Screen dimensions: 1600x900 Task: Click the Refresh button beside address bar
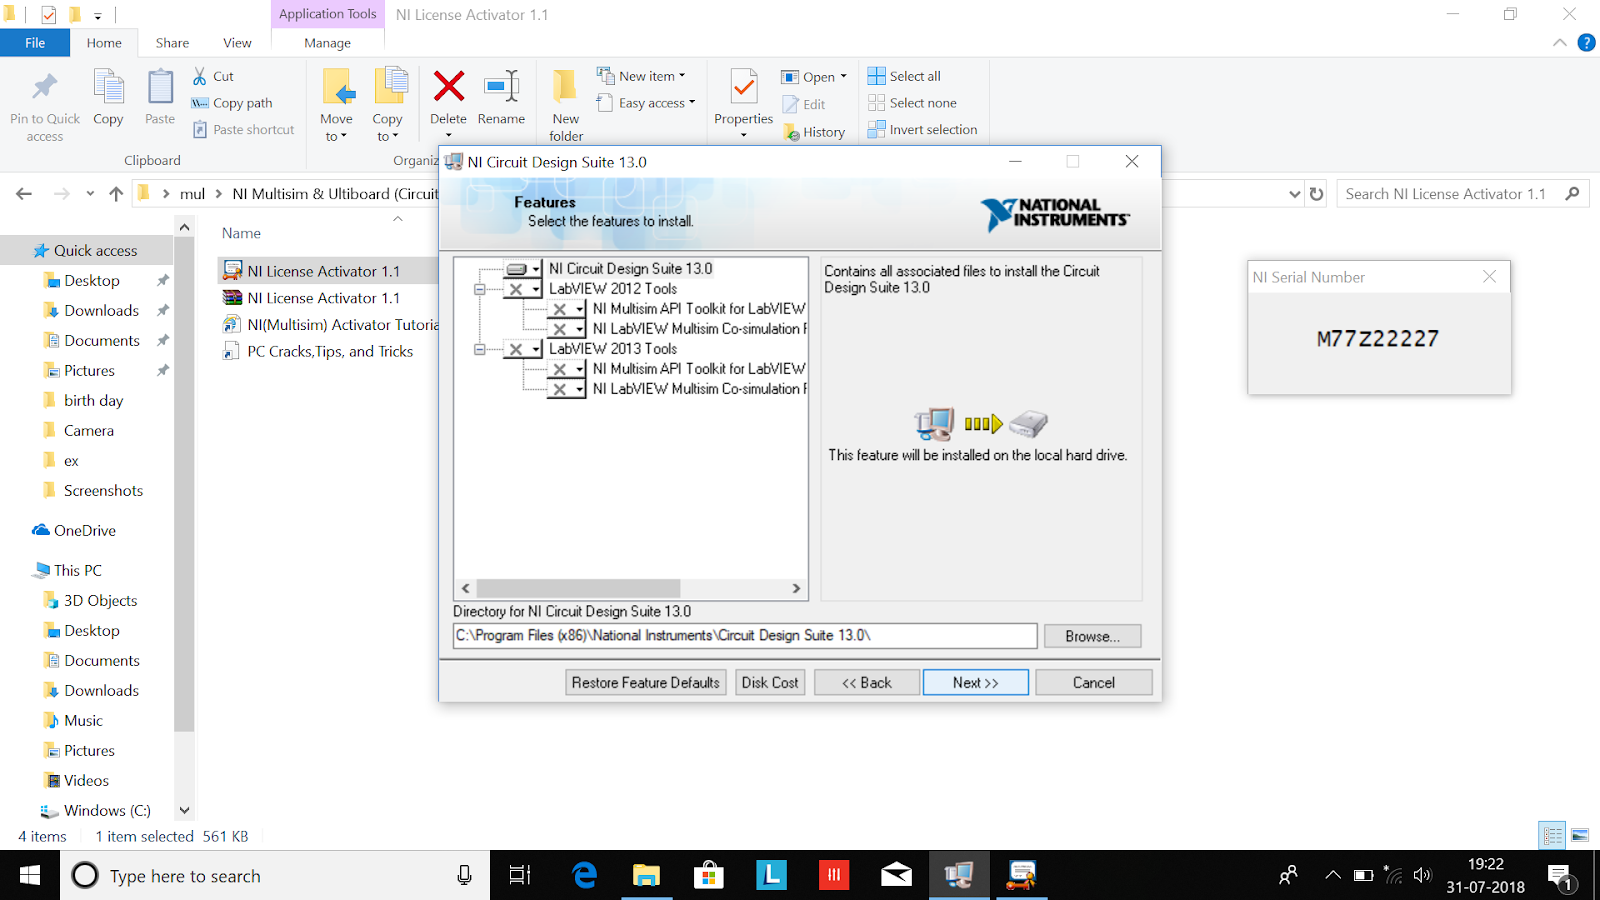(x=1317, y=194)
